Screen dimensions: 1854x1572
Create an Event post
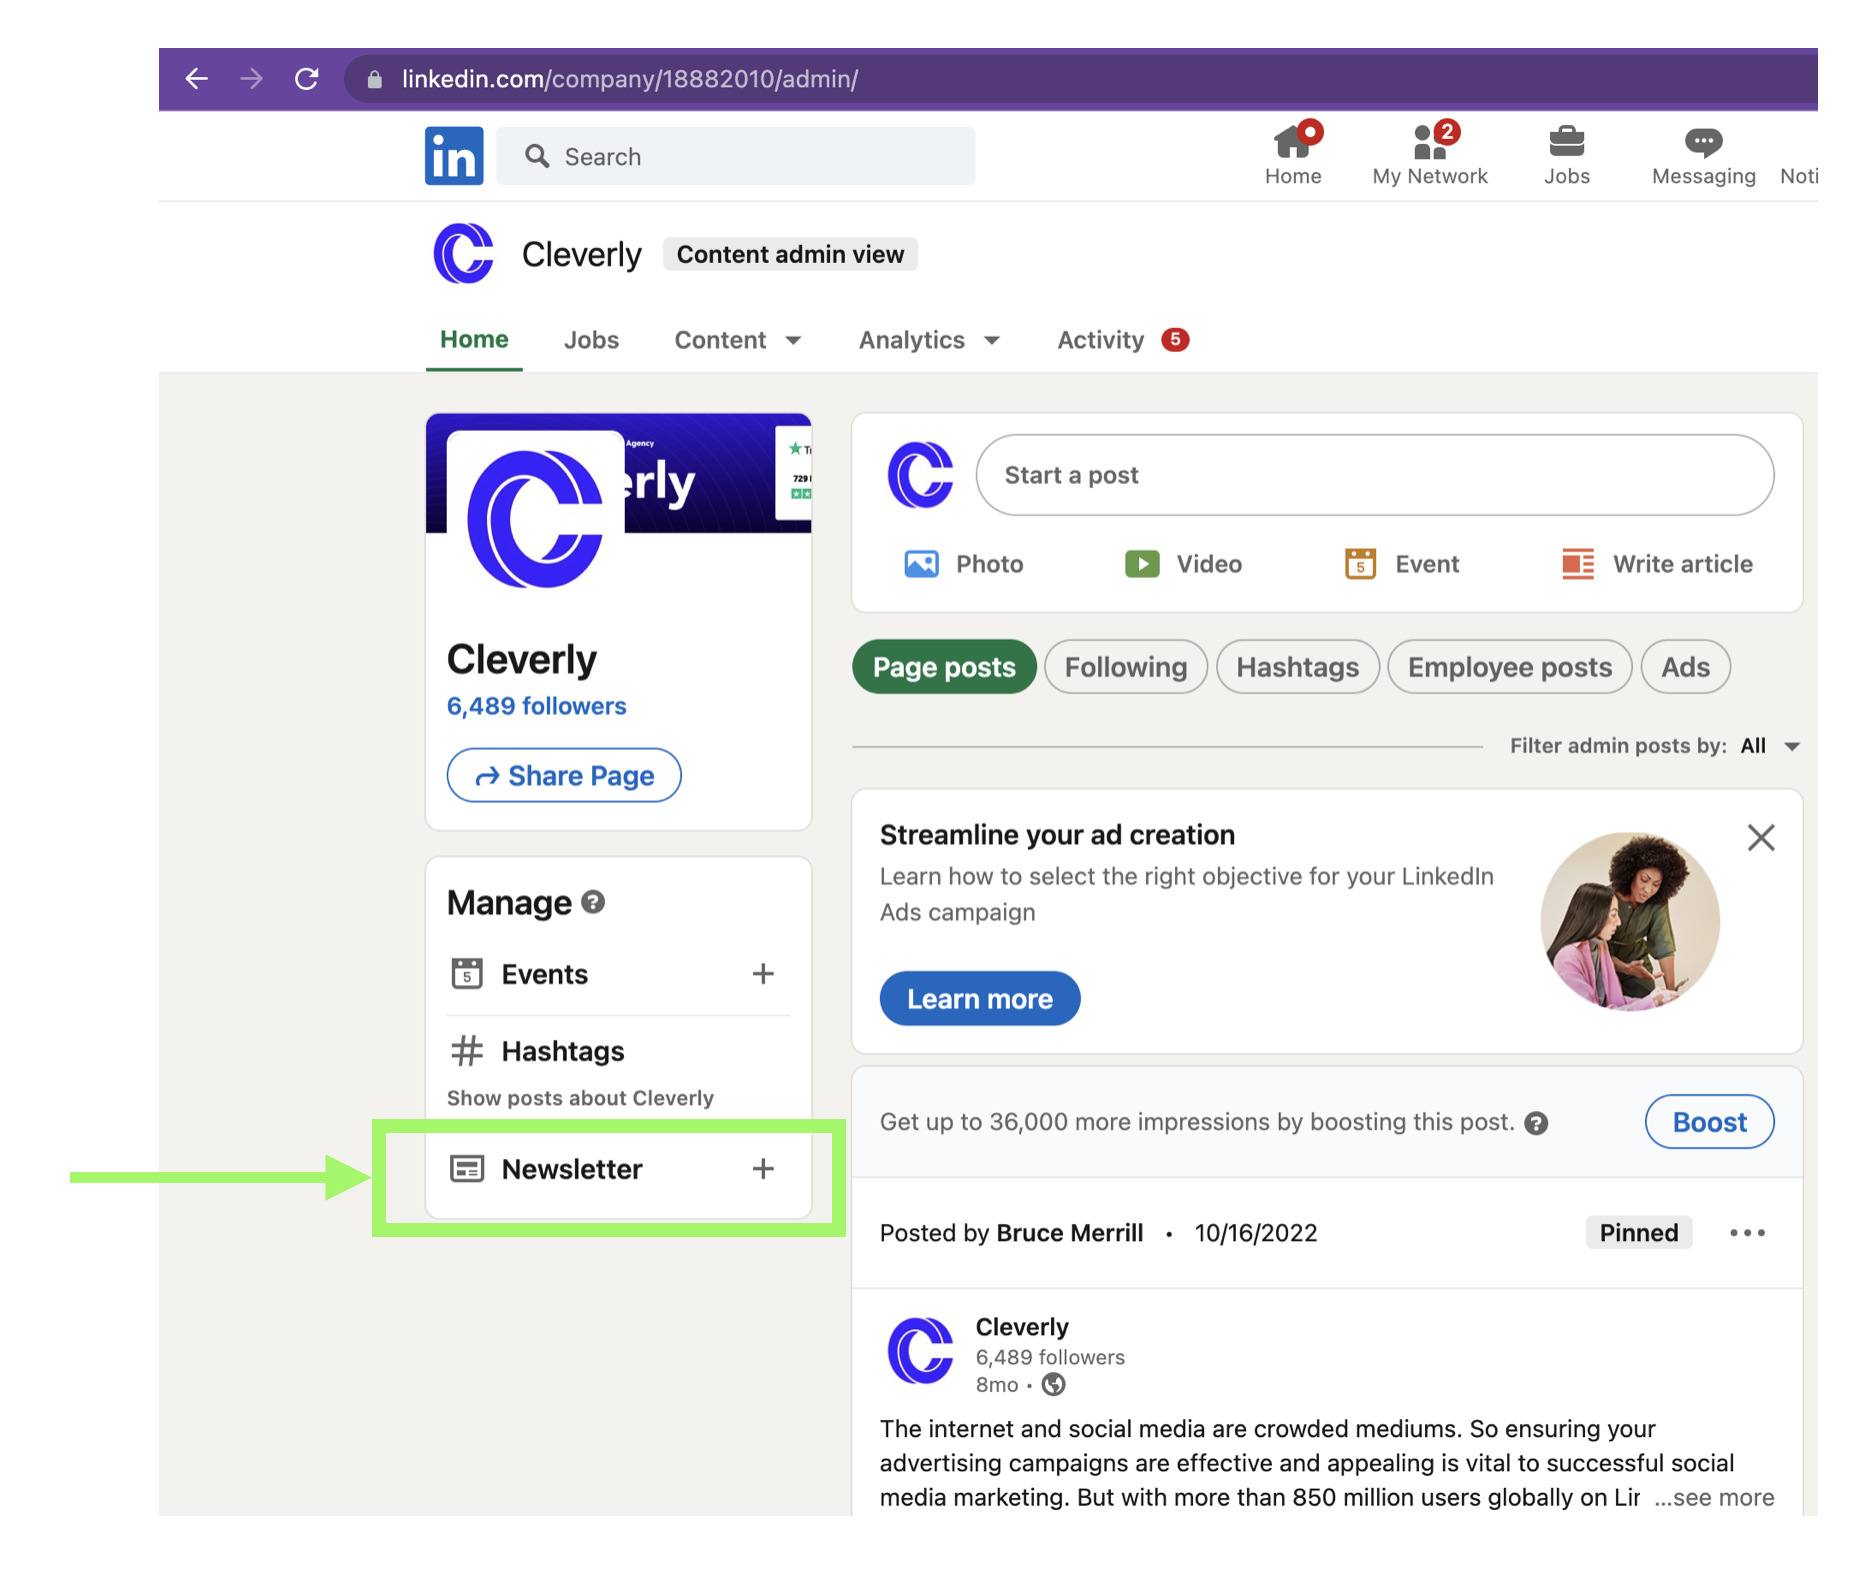(1399, 563)
